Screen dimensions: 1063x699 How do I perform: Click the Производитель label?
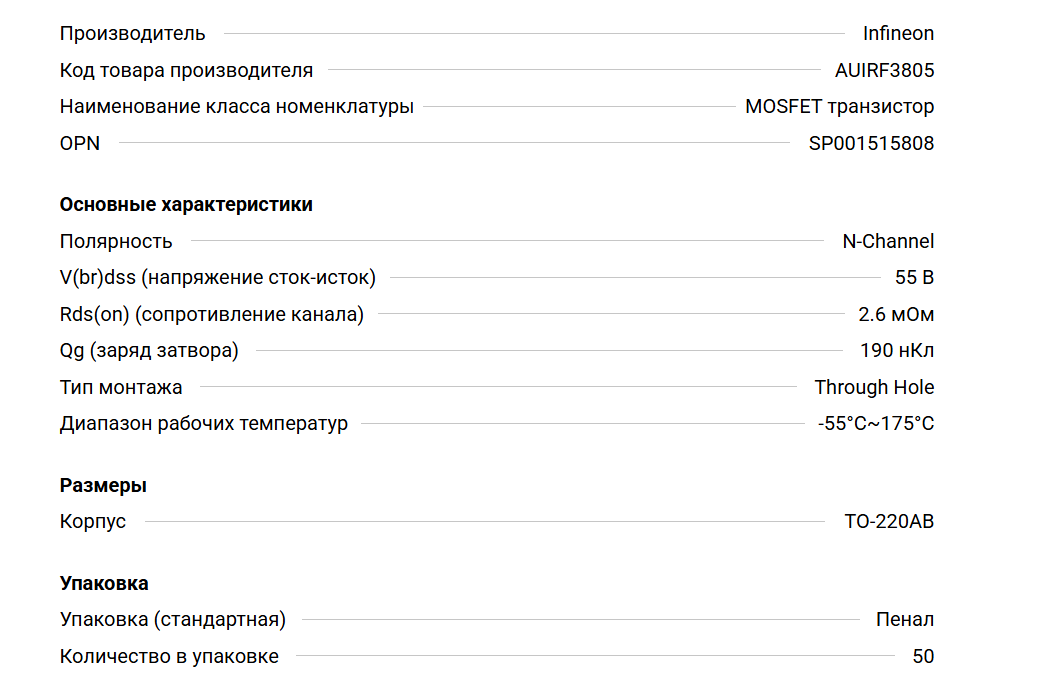[x=133, y=33]
